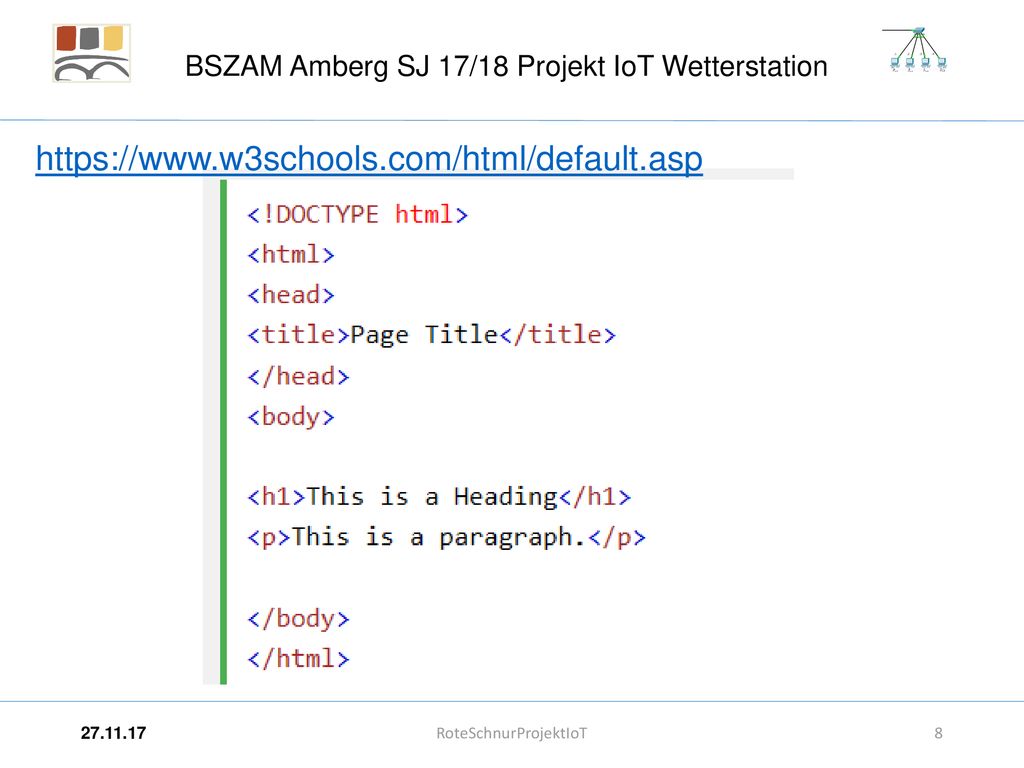Open the w3schools HTML tutorial link
Screen dimensions: 1024x768
(x=369, y=159)
